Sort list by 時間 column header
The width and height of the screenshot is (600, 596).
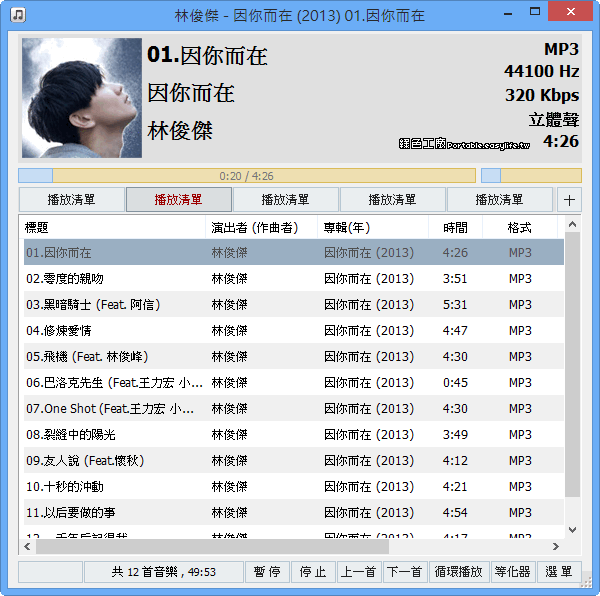tap(455, 228)
